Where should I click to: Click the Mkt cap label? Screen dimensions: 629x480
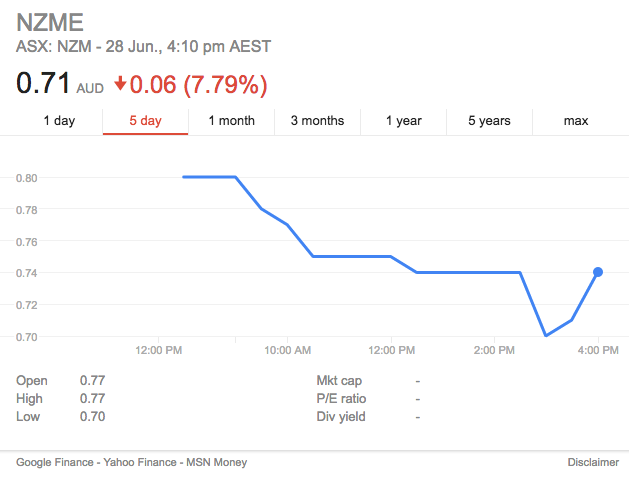(x=339, y=380)
